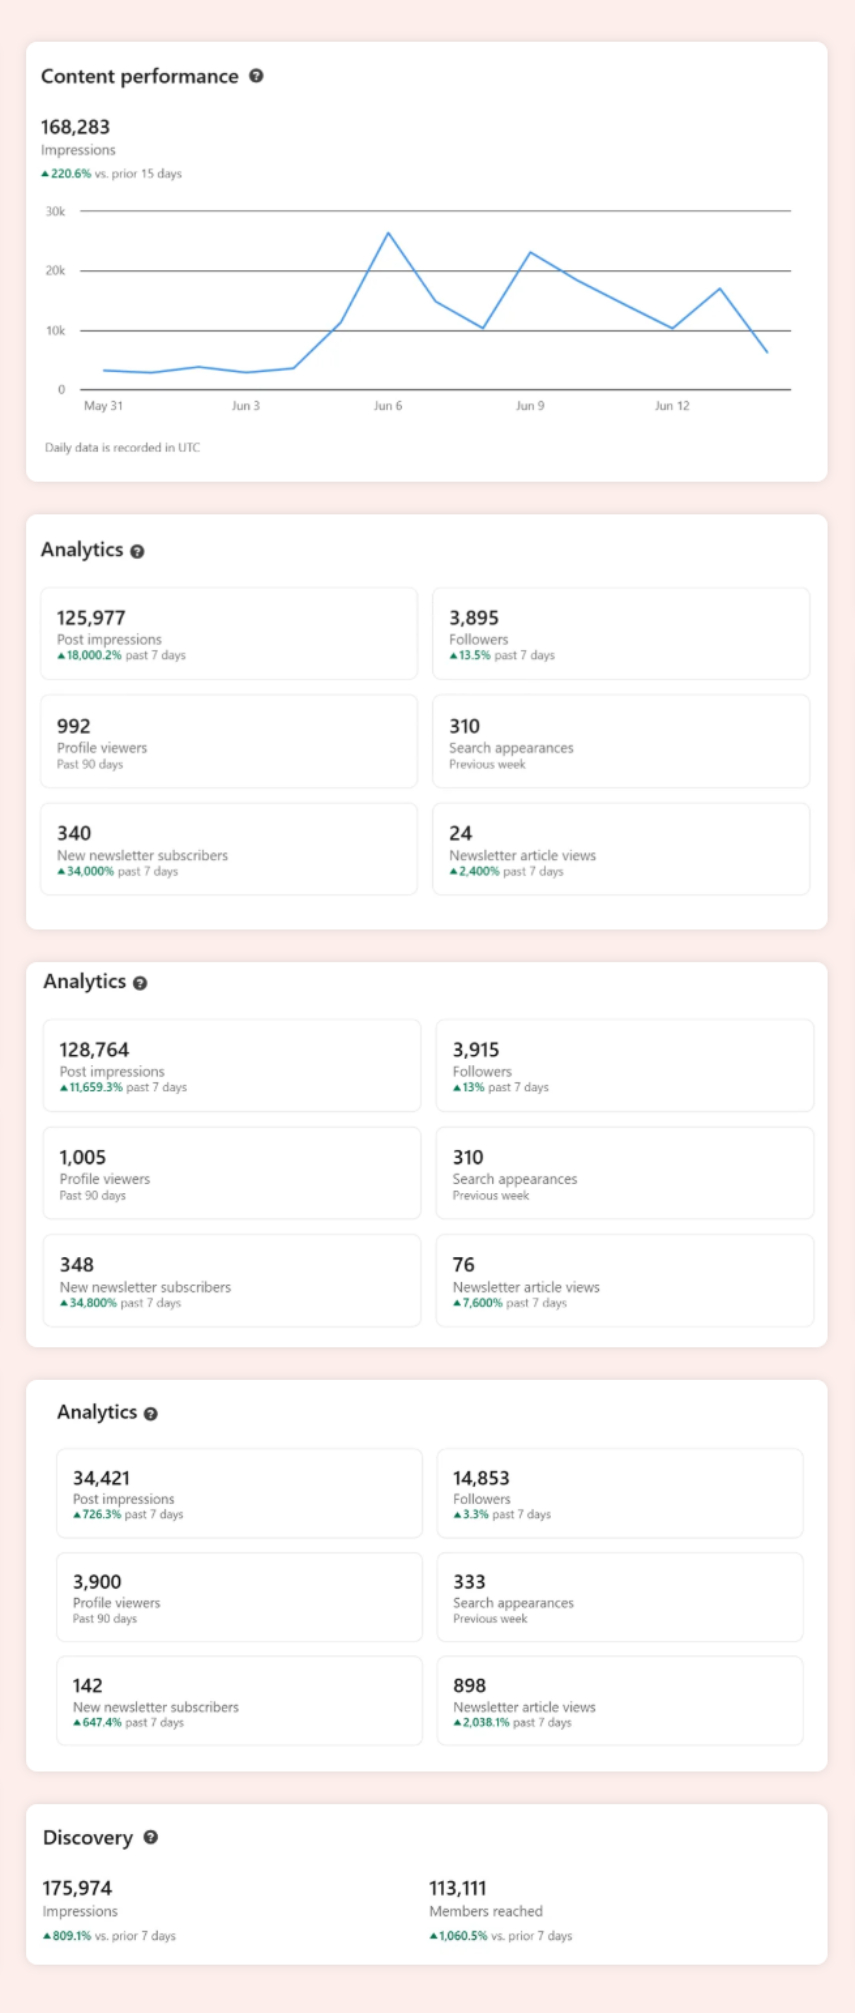Click Analytics help icon above 128,764 Post impressions

140,983
